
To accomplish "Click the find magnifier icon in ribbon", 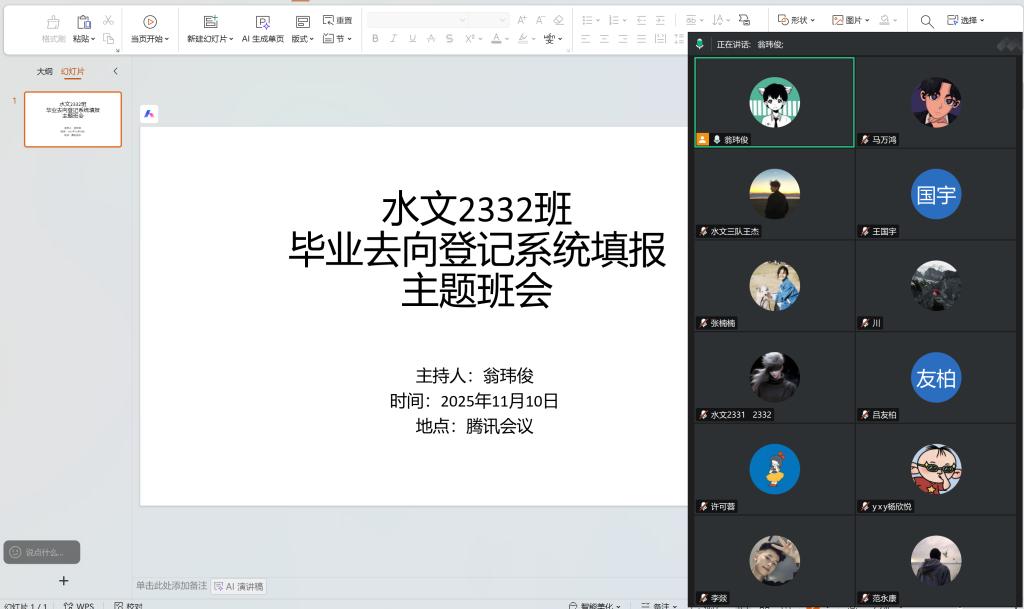I will click(x=927, y=21).
